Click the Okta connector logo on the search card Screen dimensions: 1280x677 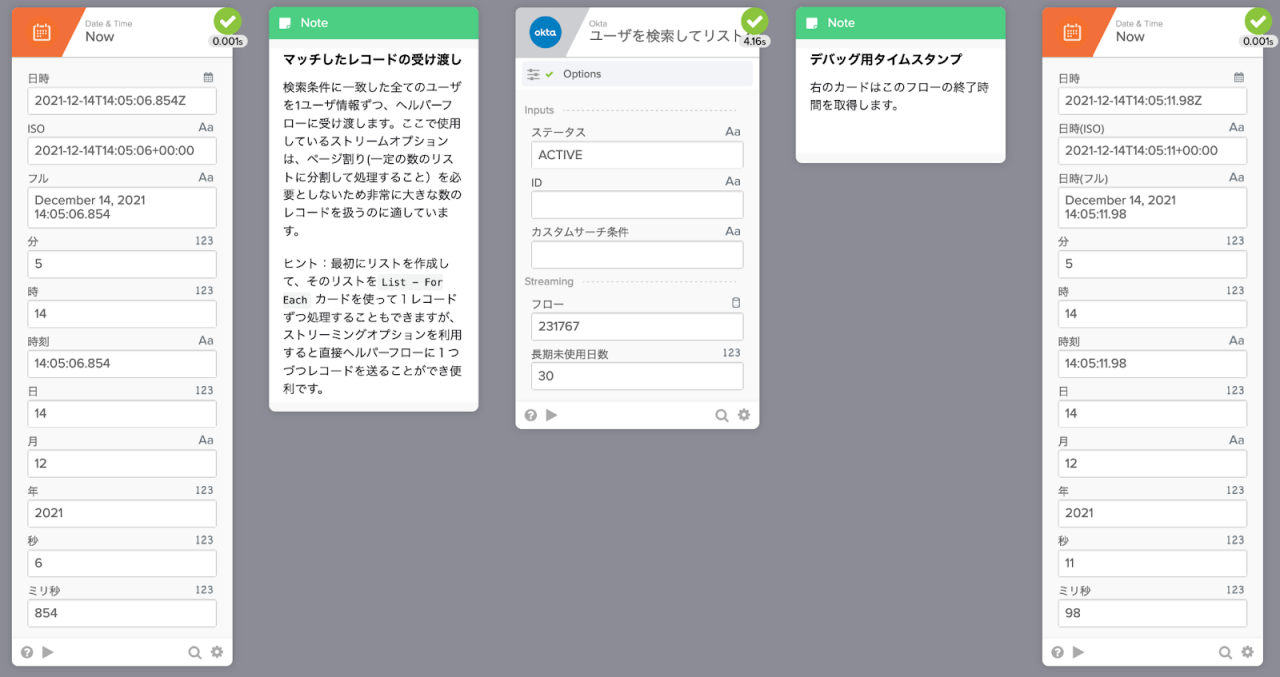tap(545, 31)
